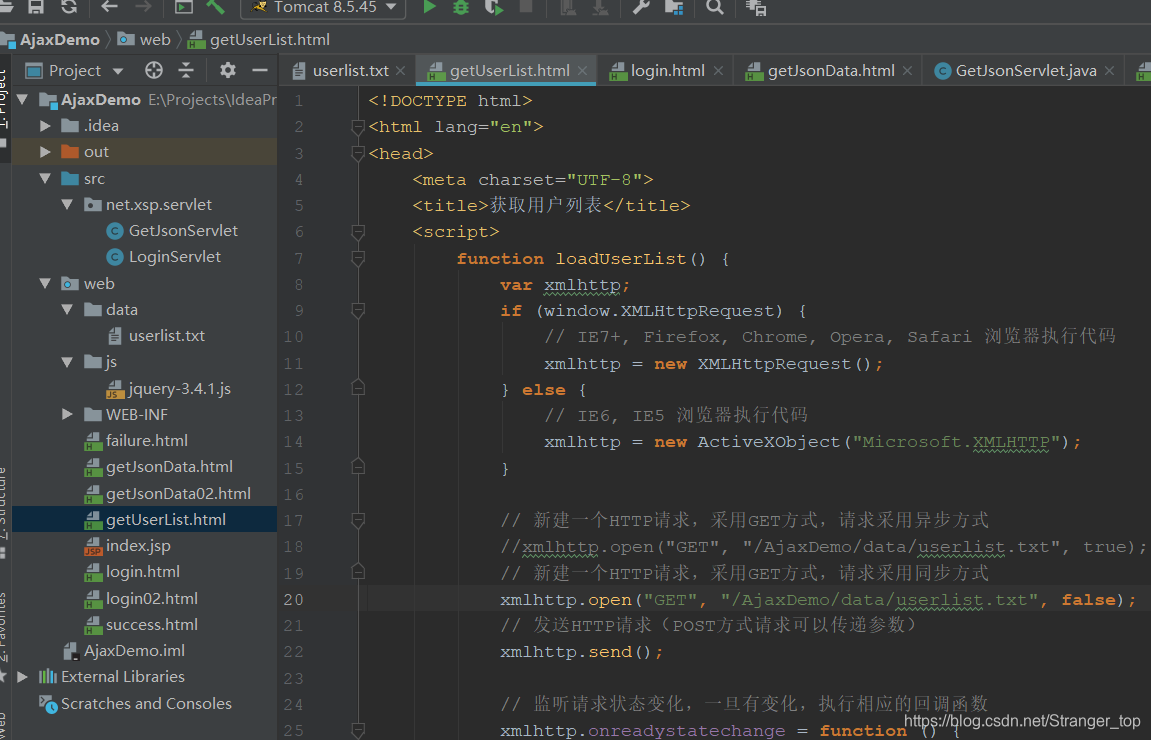Collapse the AjaxDemo root node
Viewport: 1151px width, 740px height.
click(22, 99)
